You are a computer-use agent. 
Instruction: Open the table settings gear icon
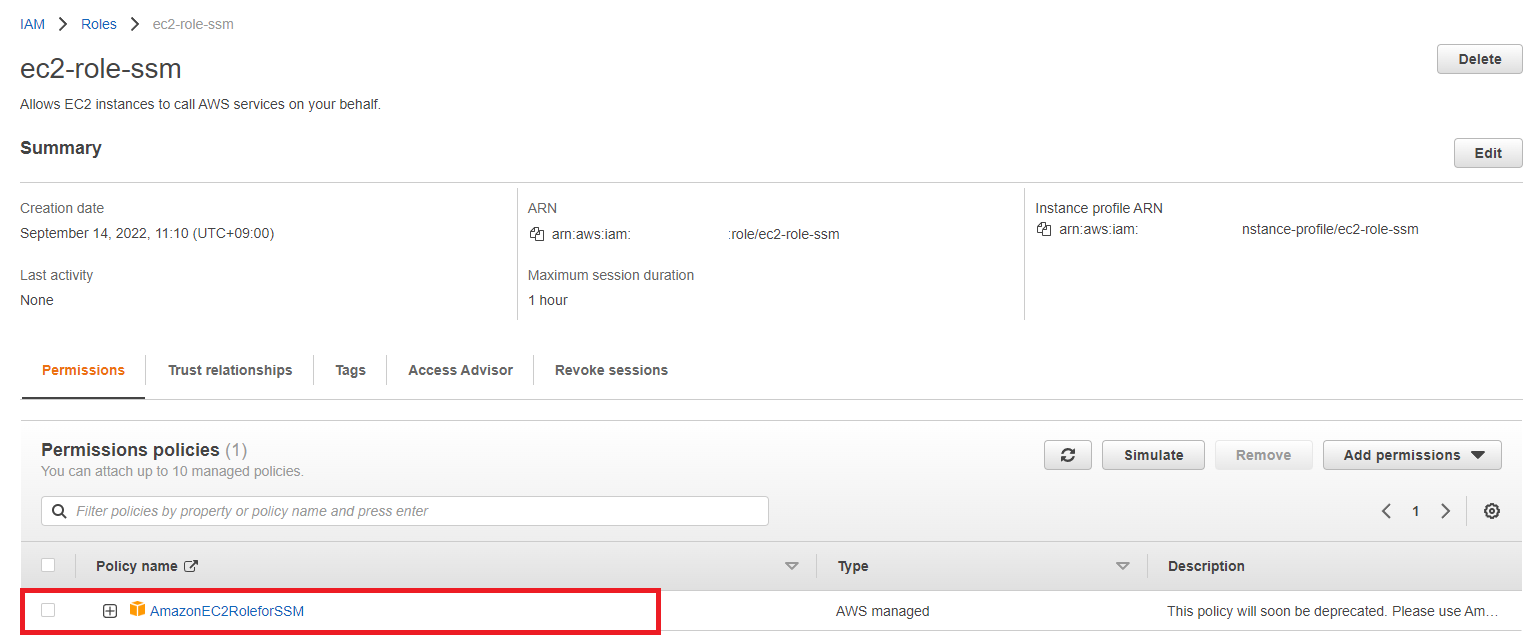coord(1492,511)
